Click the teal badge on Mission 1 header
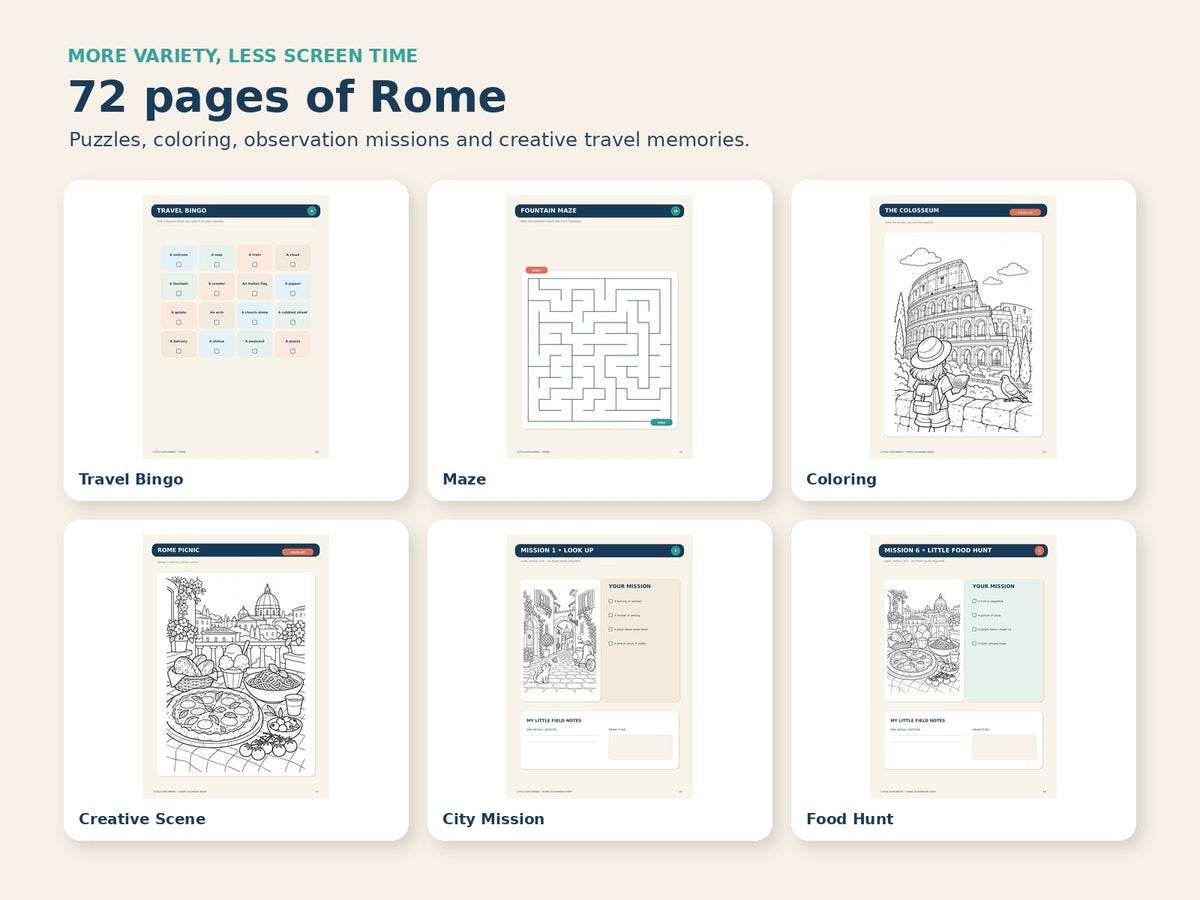Screen dimensions: 1200x900 pos(676,551)
